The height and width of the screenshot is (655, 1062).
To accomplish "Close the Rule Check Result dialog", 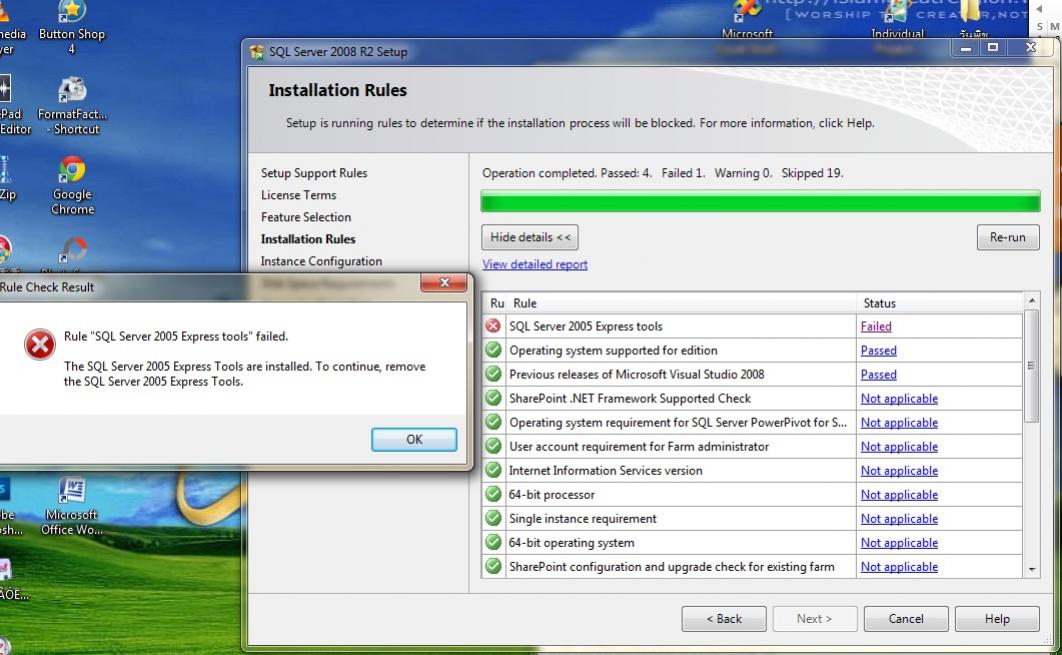I will point(444,282).
